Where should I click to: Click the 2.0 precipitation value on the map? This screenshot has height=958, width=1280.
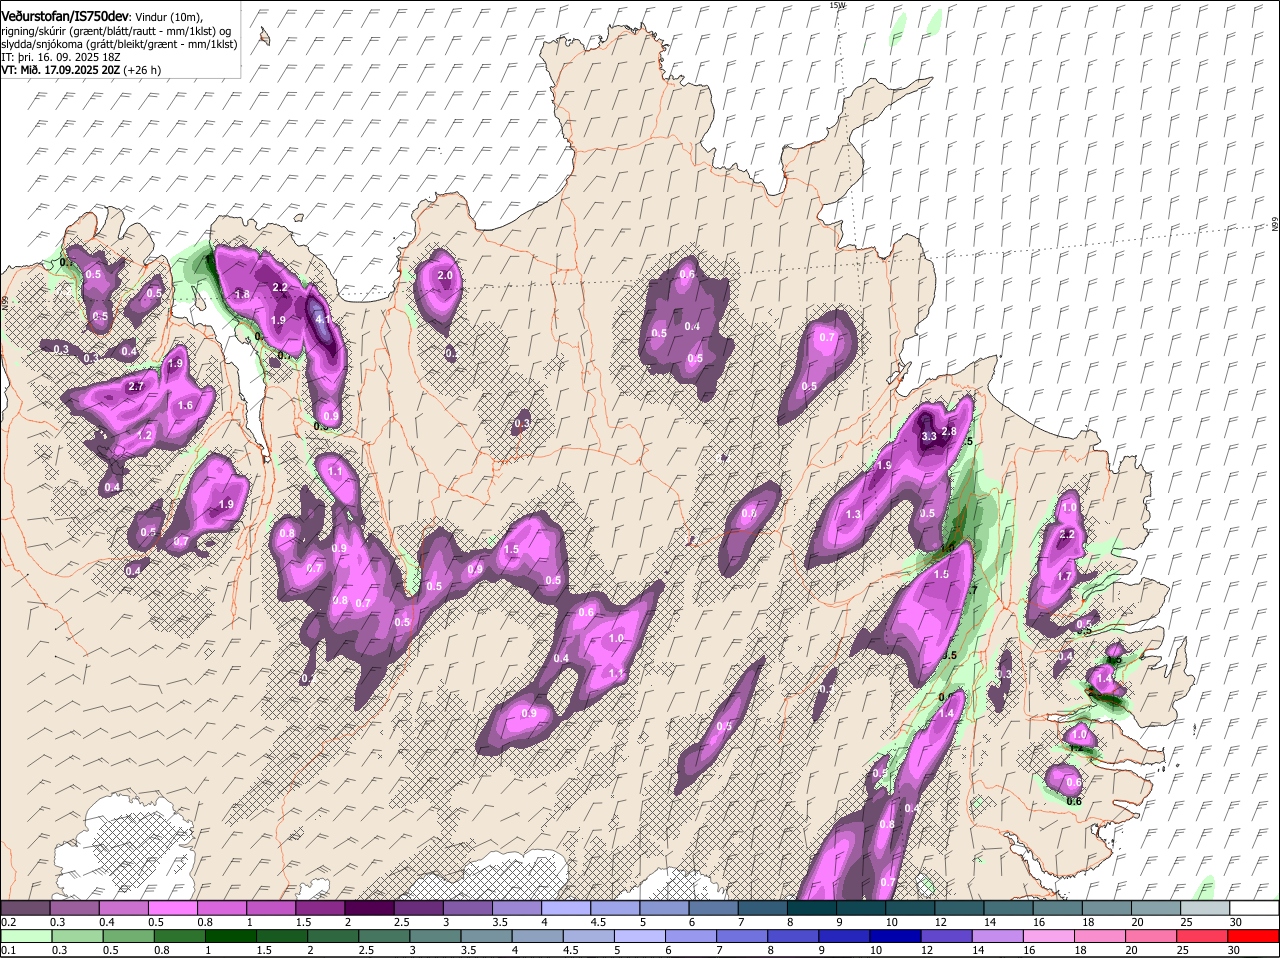(446, 275)
